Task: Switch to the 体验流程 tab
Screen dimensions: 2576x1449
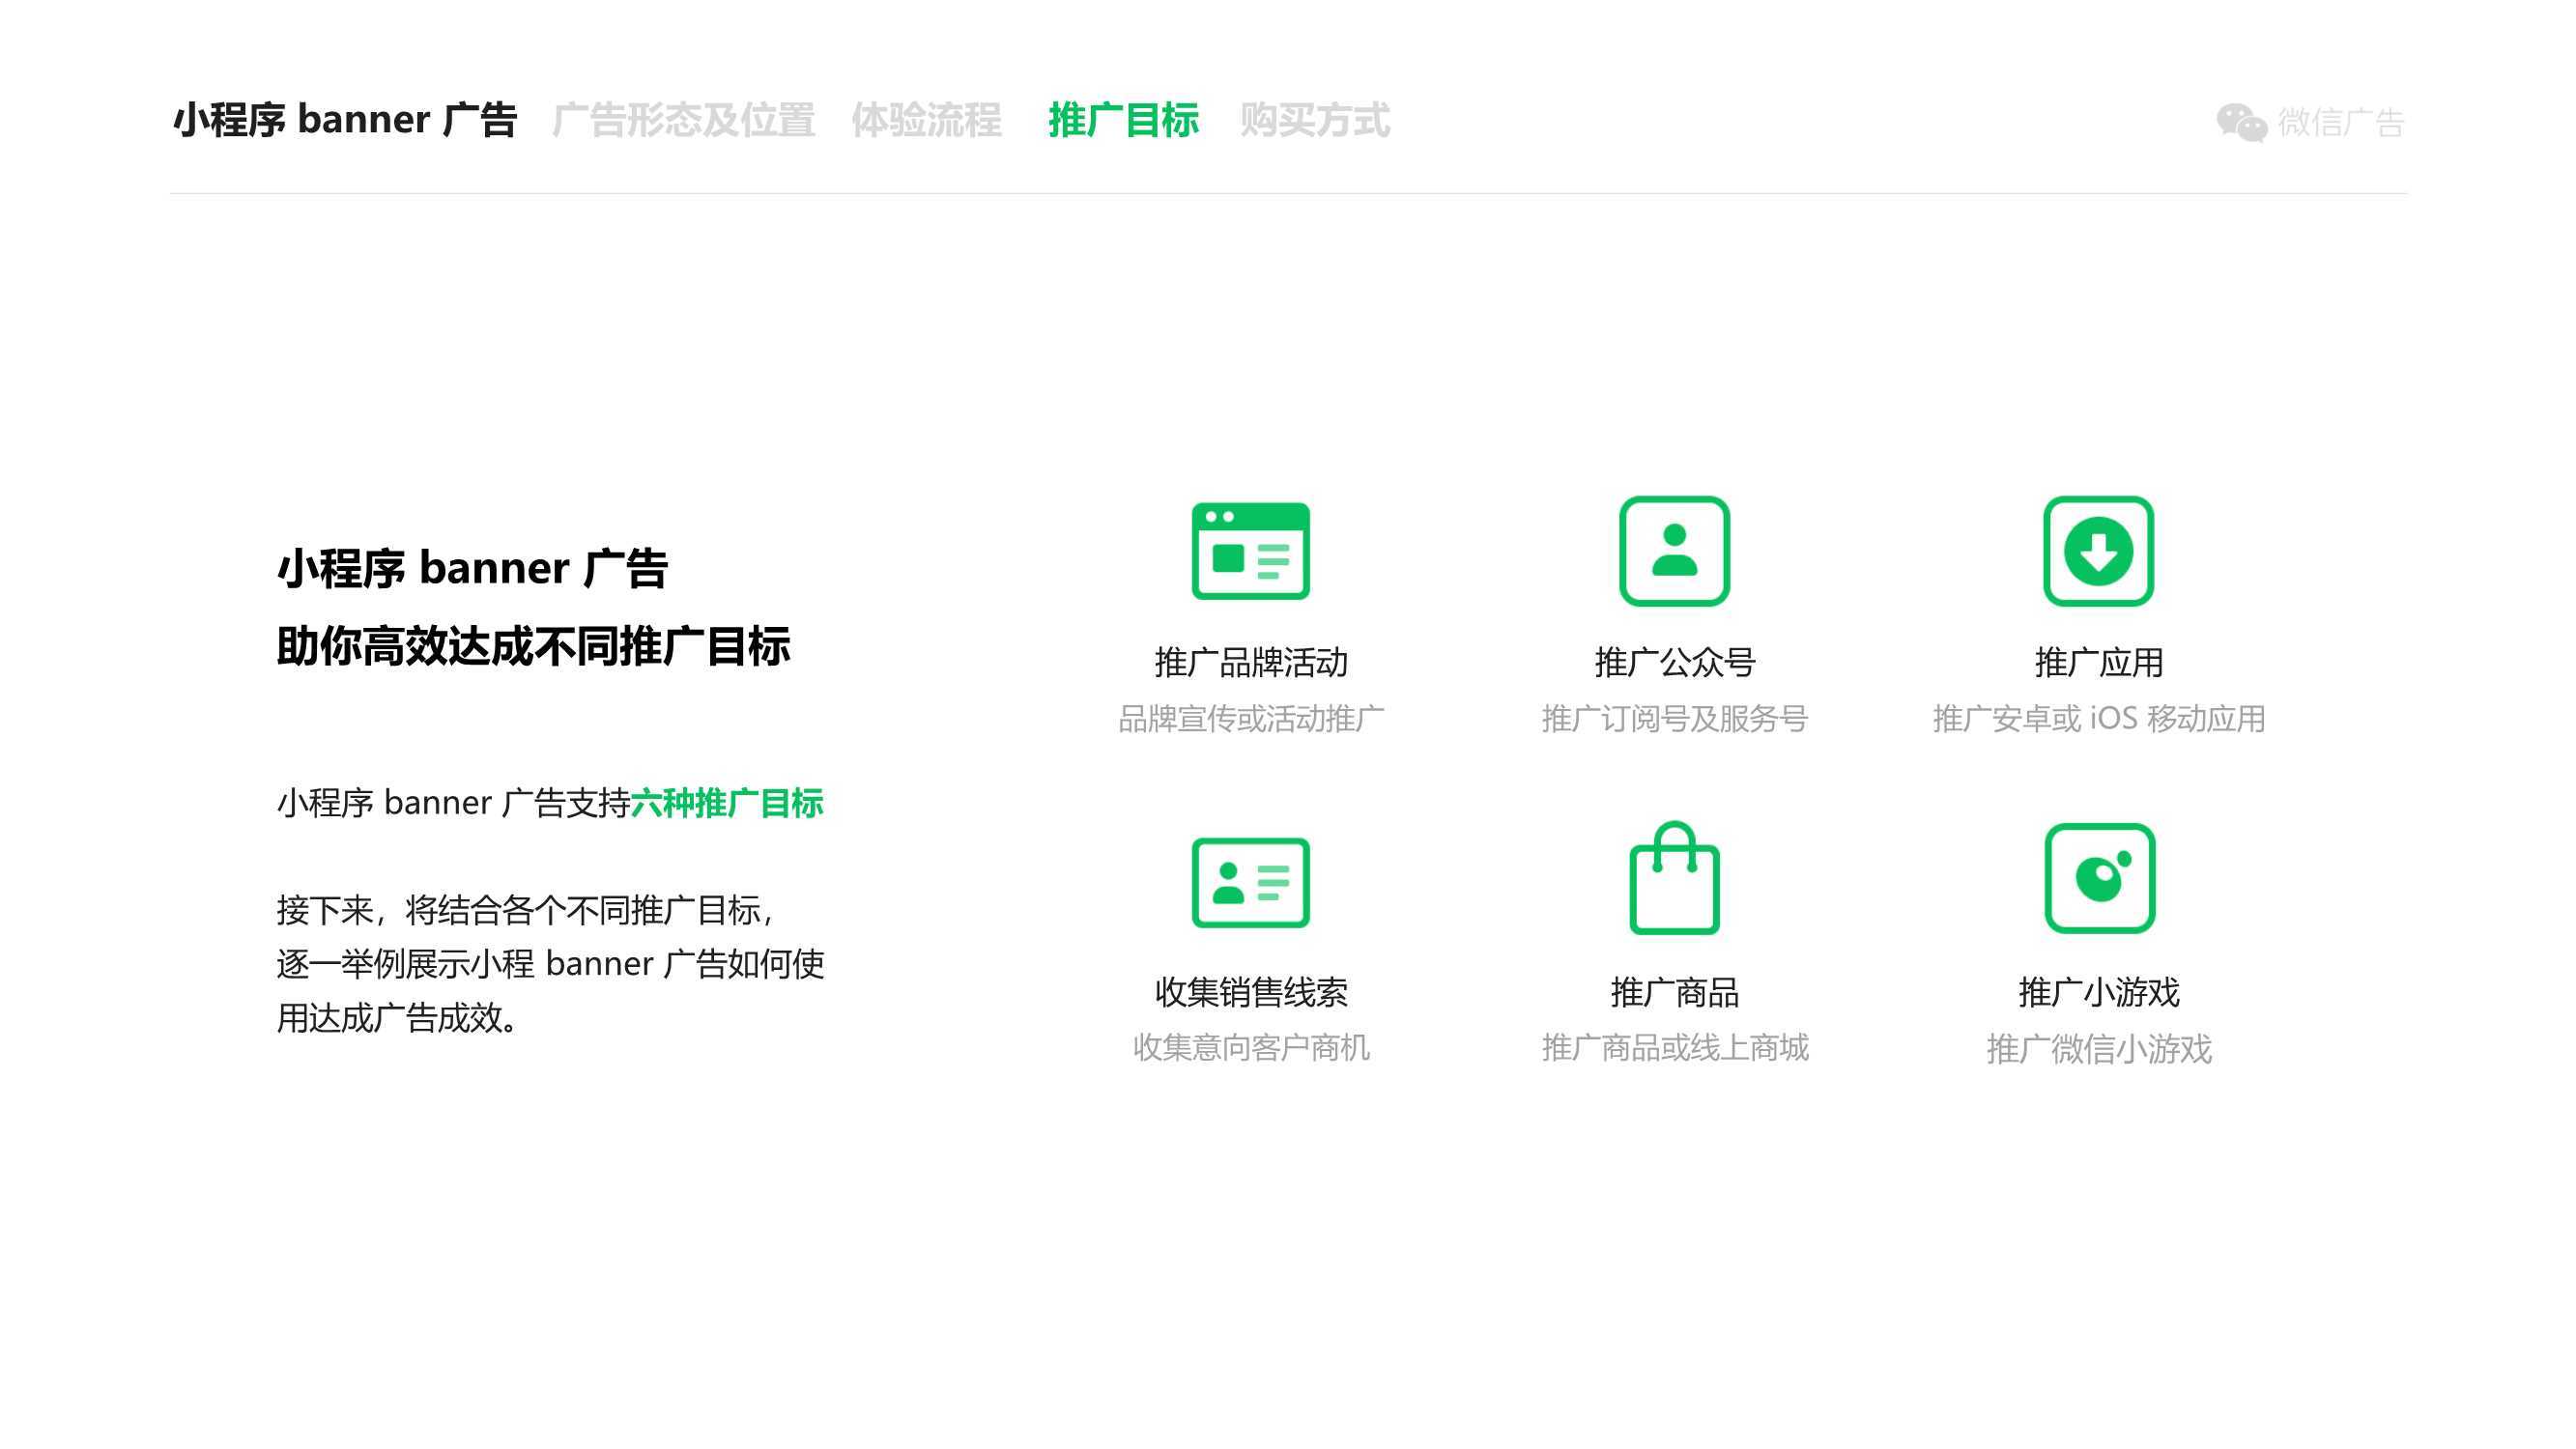Action: (x=926, y=120)
